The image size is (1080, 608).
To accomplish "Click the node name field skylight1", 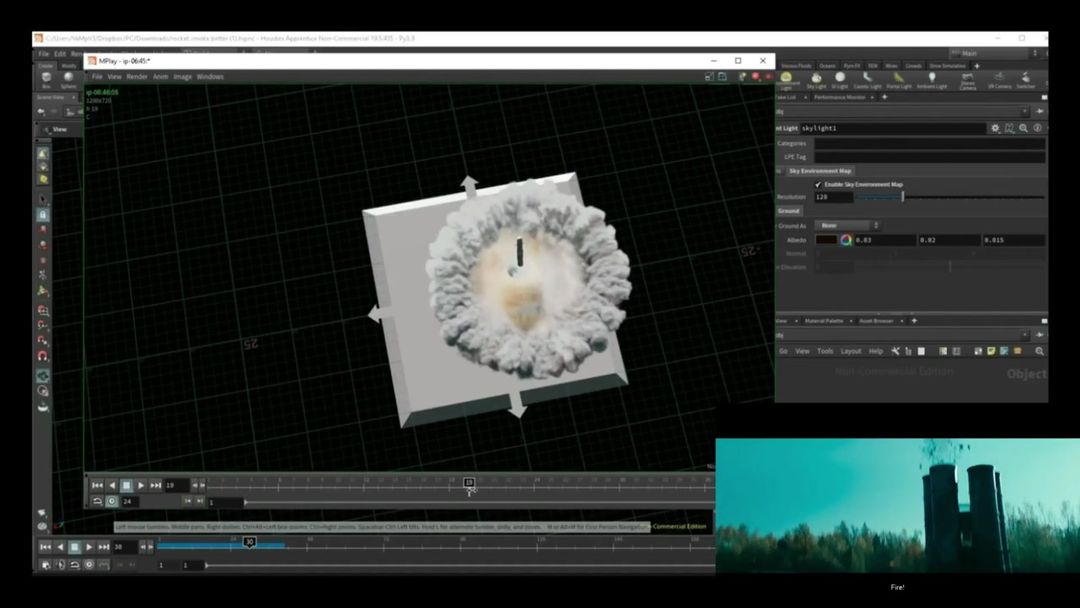I will click(893, 128).
